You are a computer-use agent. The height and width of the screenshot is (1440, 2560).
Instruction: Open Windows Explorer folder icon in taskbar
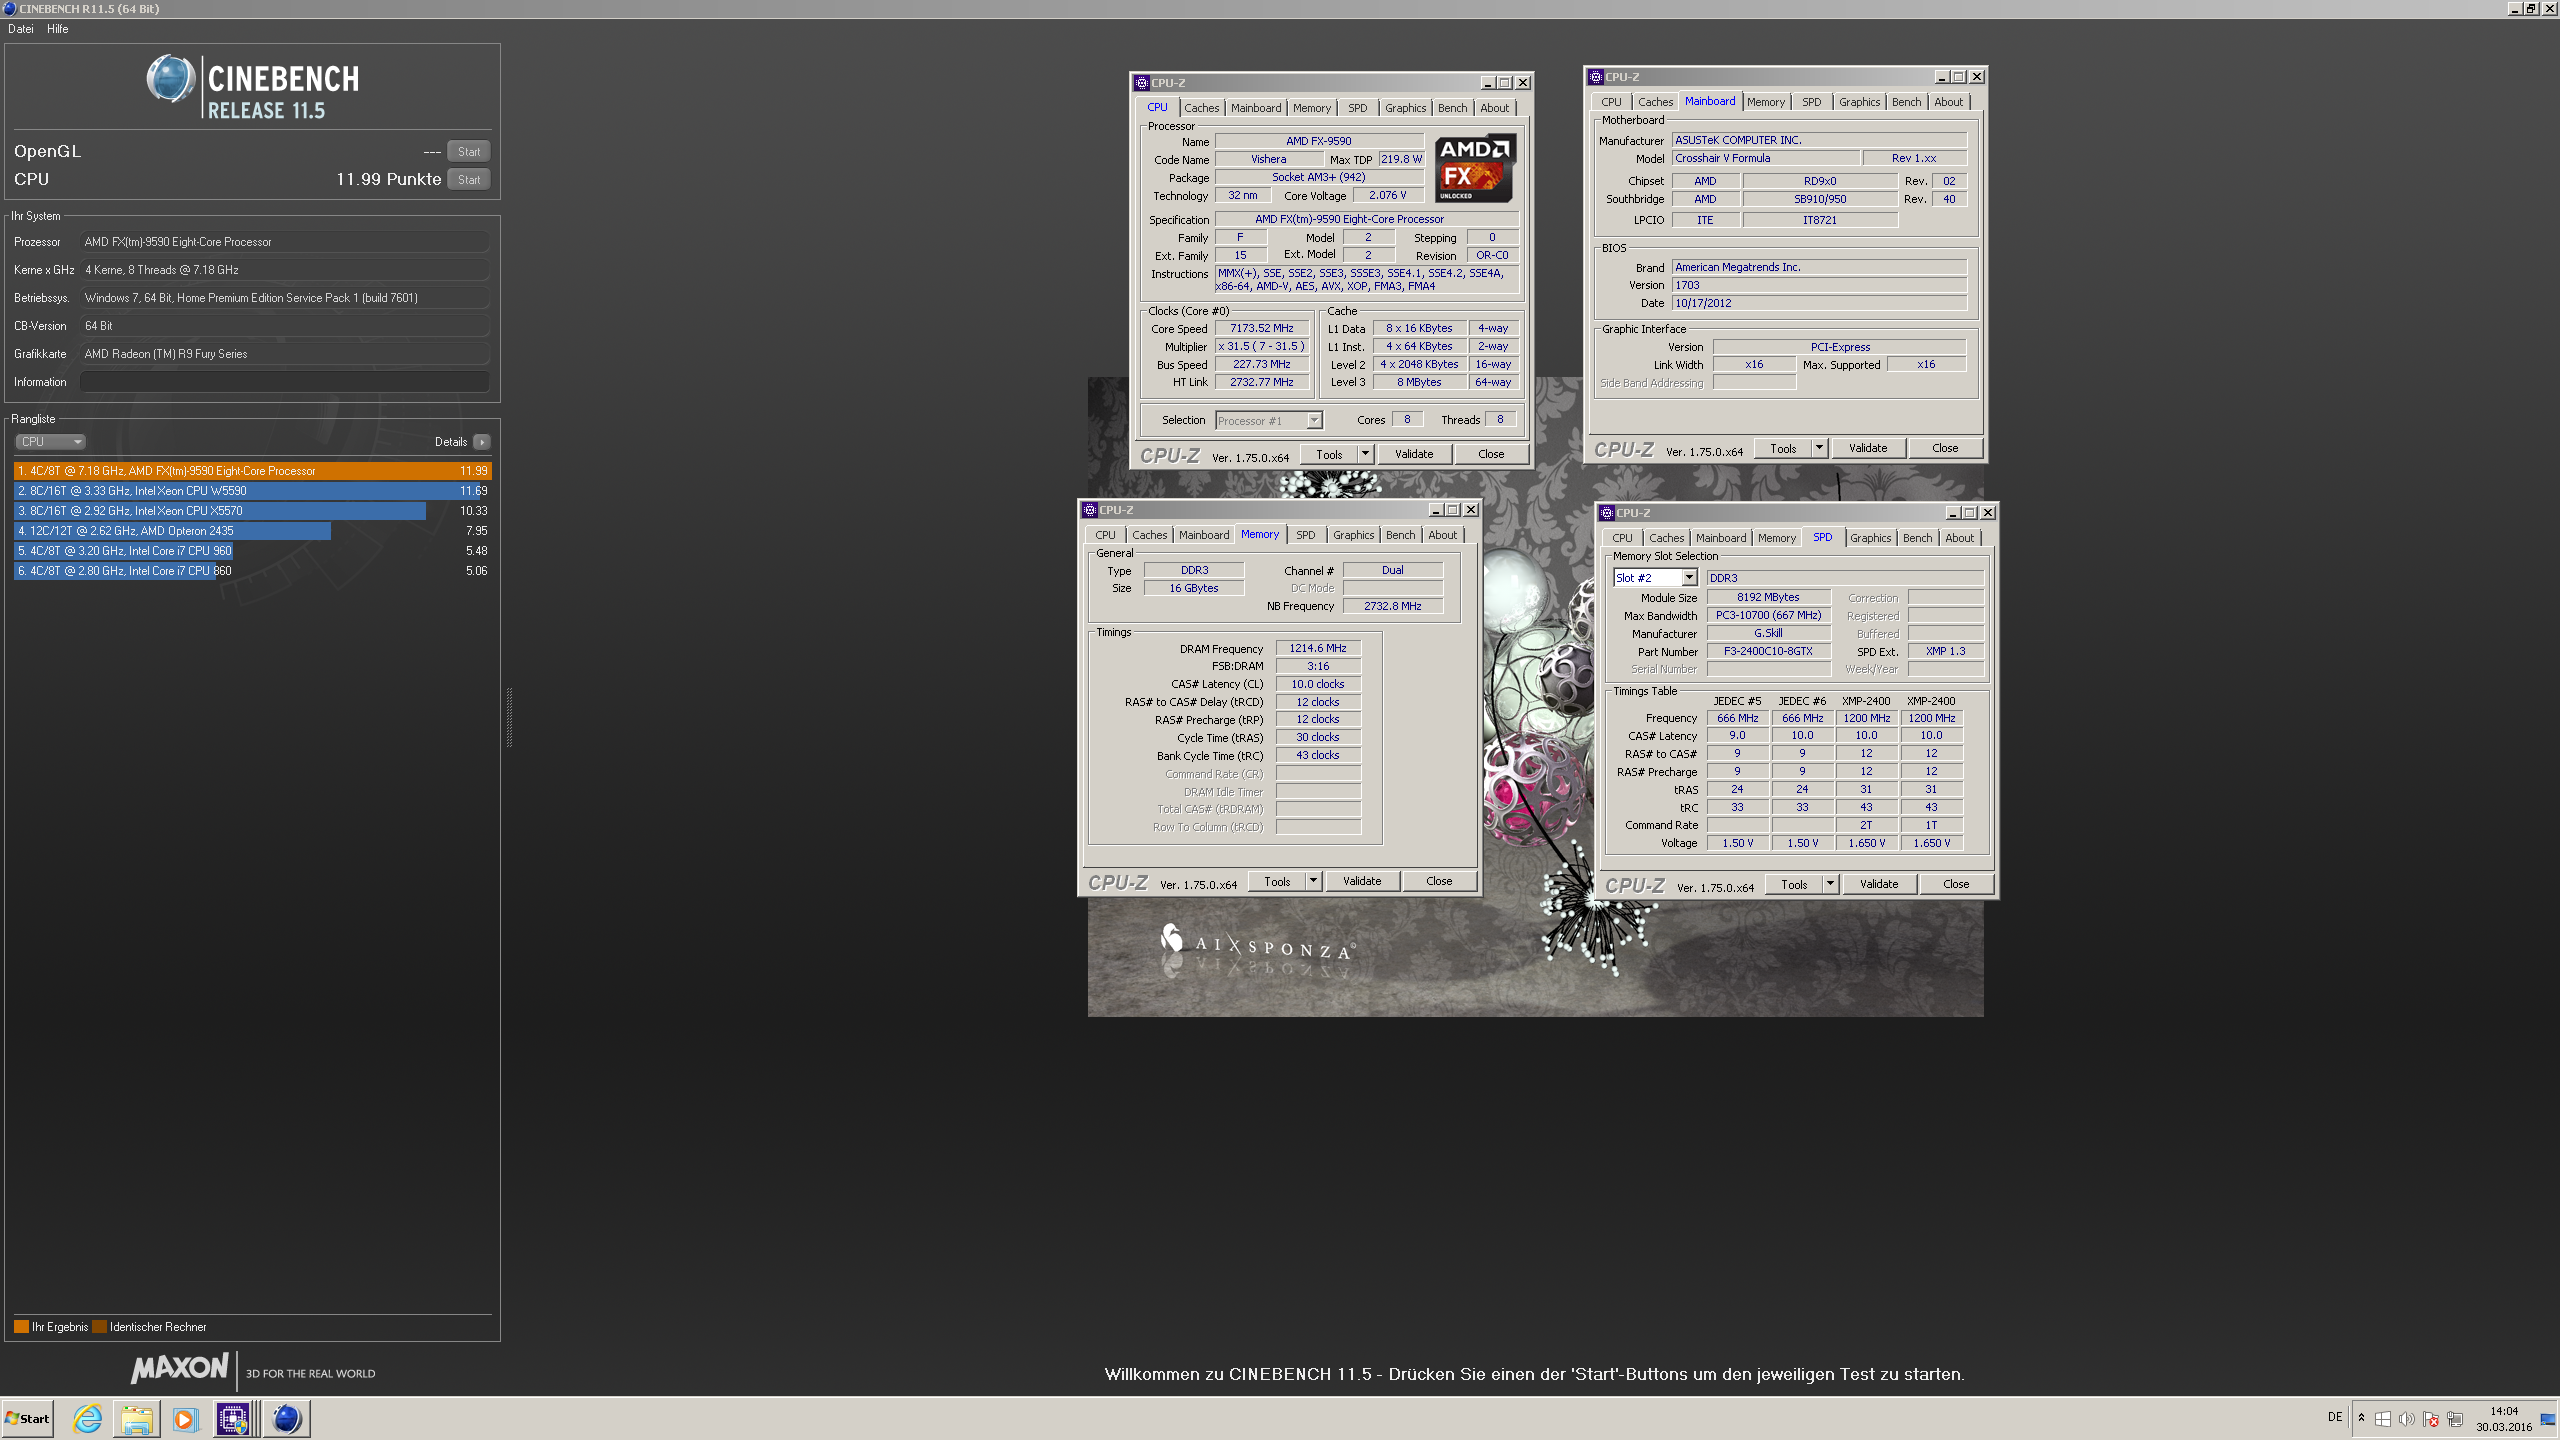pos(136,1418)
